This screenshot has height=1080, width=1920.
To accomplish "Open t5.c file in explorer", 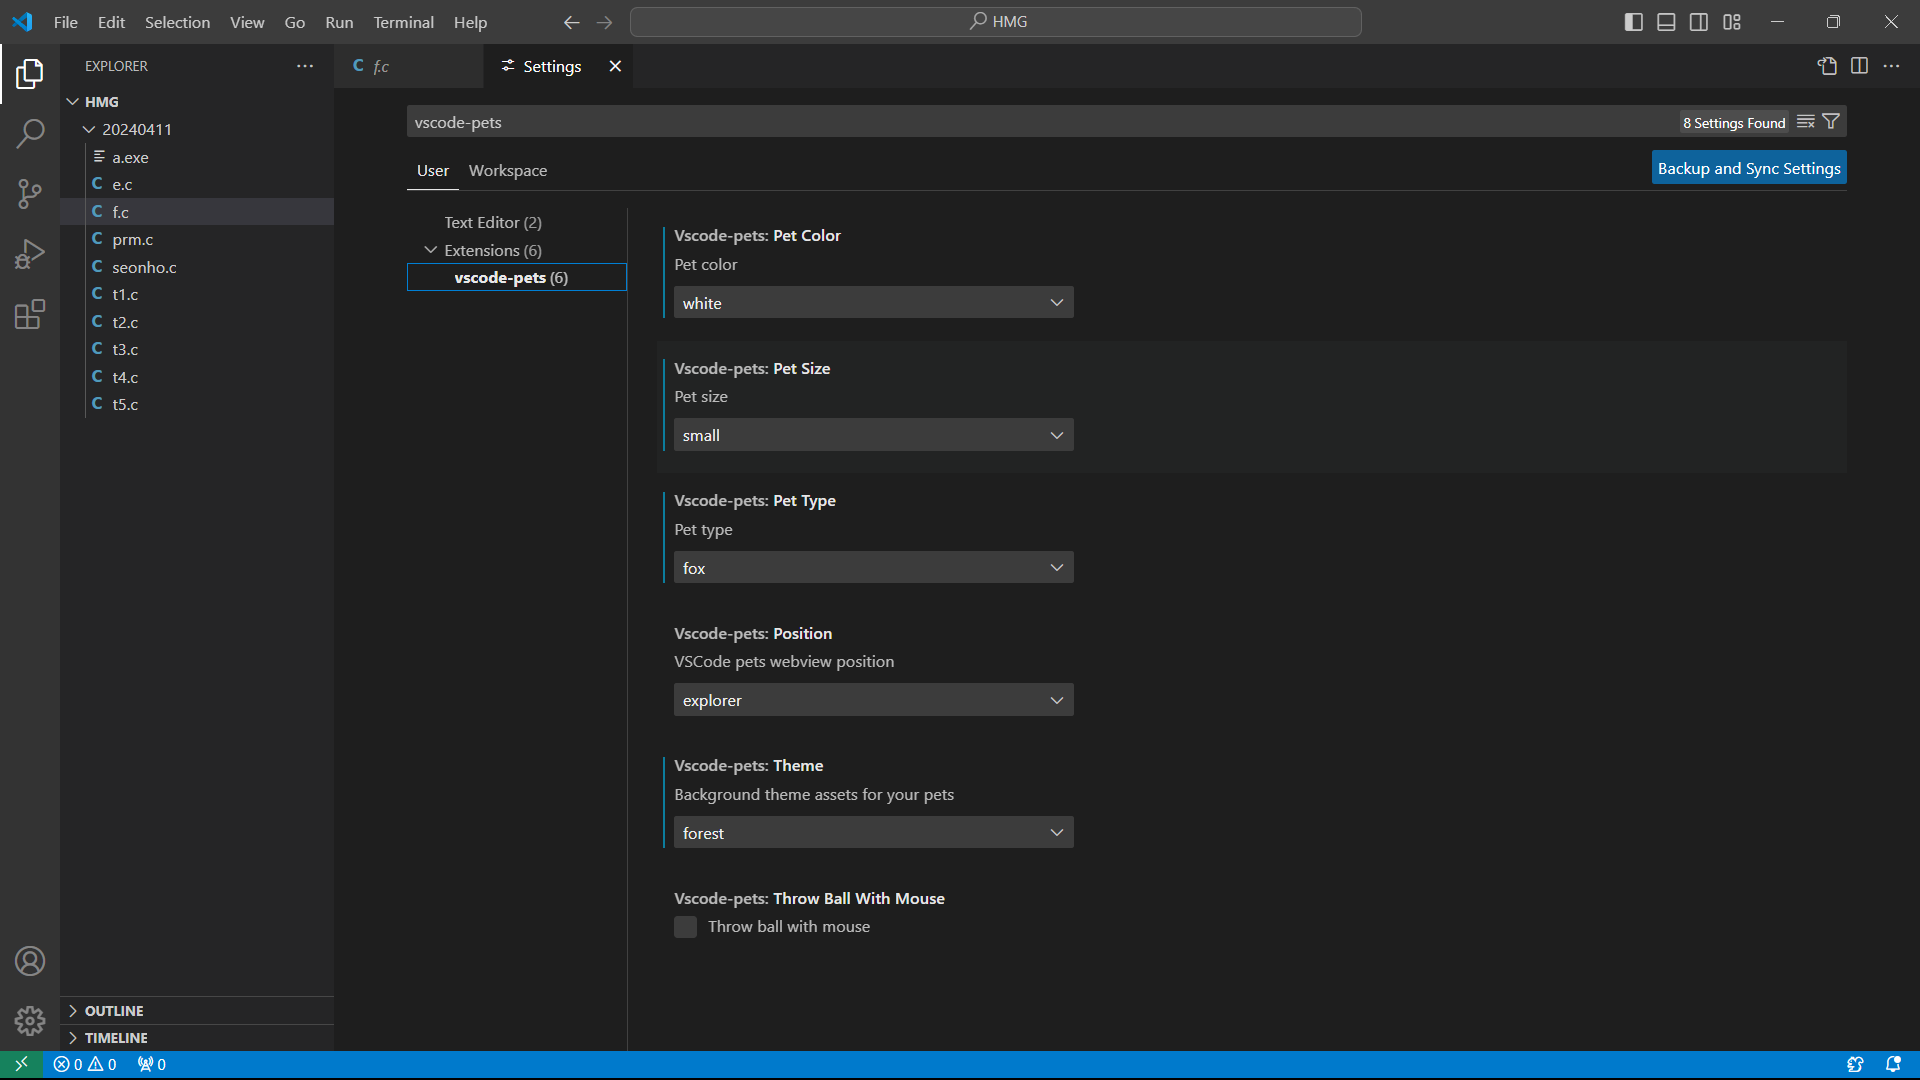I will point(197,404).
